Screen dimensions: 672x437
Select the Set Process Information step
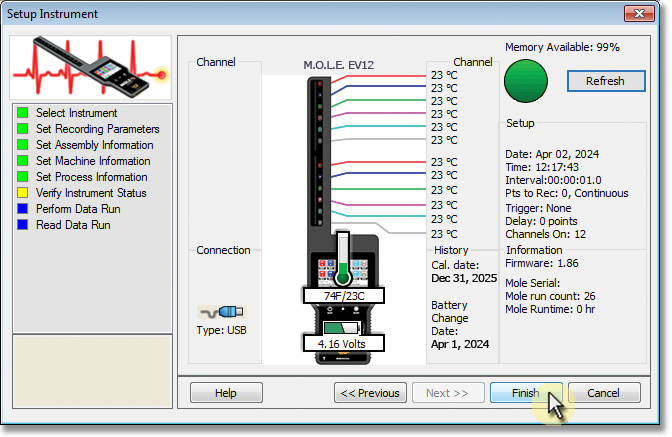pos(92,177)
